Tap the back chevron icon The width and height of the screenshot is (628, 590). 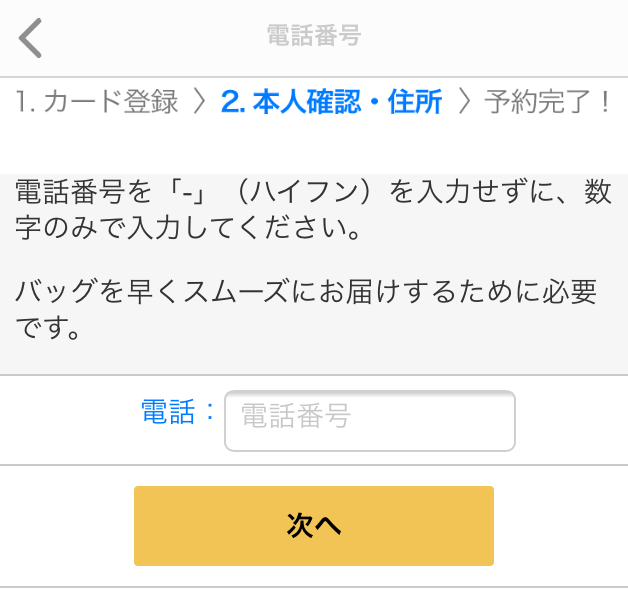31,38
